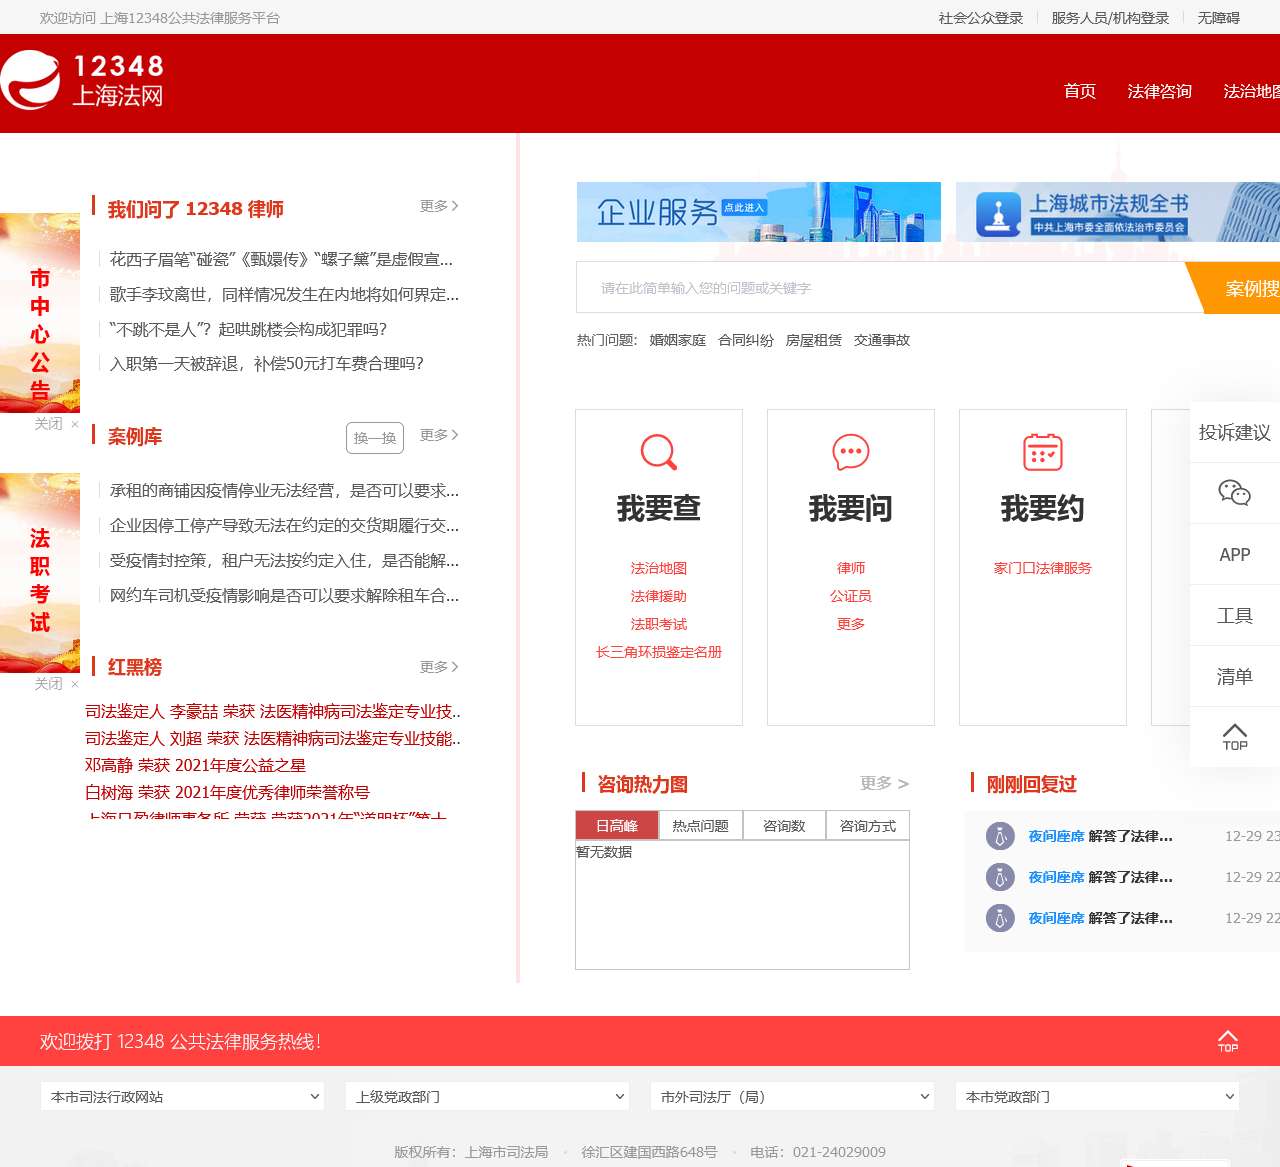Screen dimensions: 1280x1167
Task: Open 本市司法行政网站 dropdown
Action: point(183,1097)
